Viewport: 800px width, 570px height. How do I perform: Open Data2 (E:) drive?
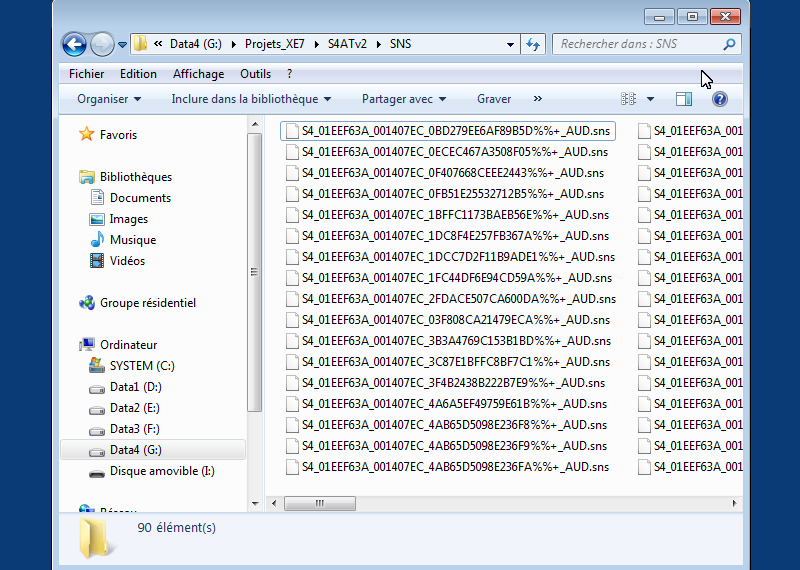point(135,408)
